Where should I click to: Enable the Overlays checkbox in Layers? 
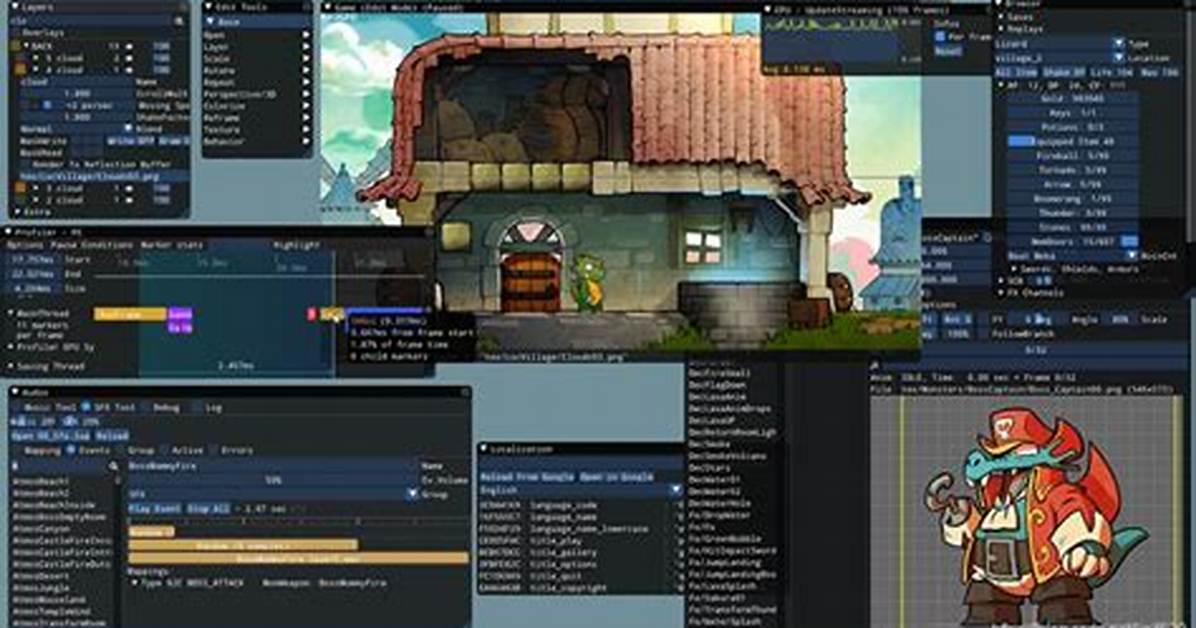tap(15, 33)
